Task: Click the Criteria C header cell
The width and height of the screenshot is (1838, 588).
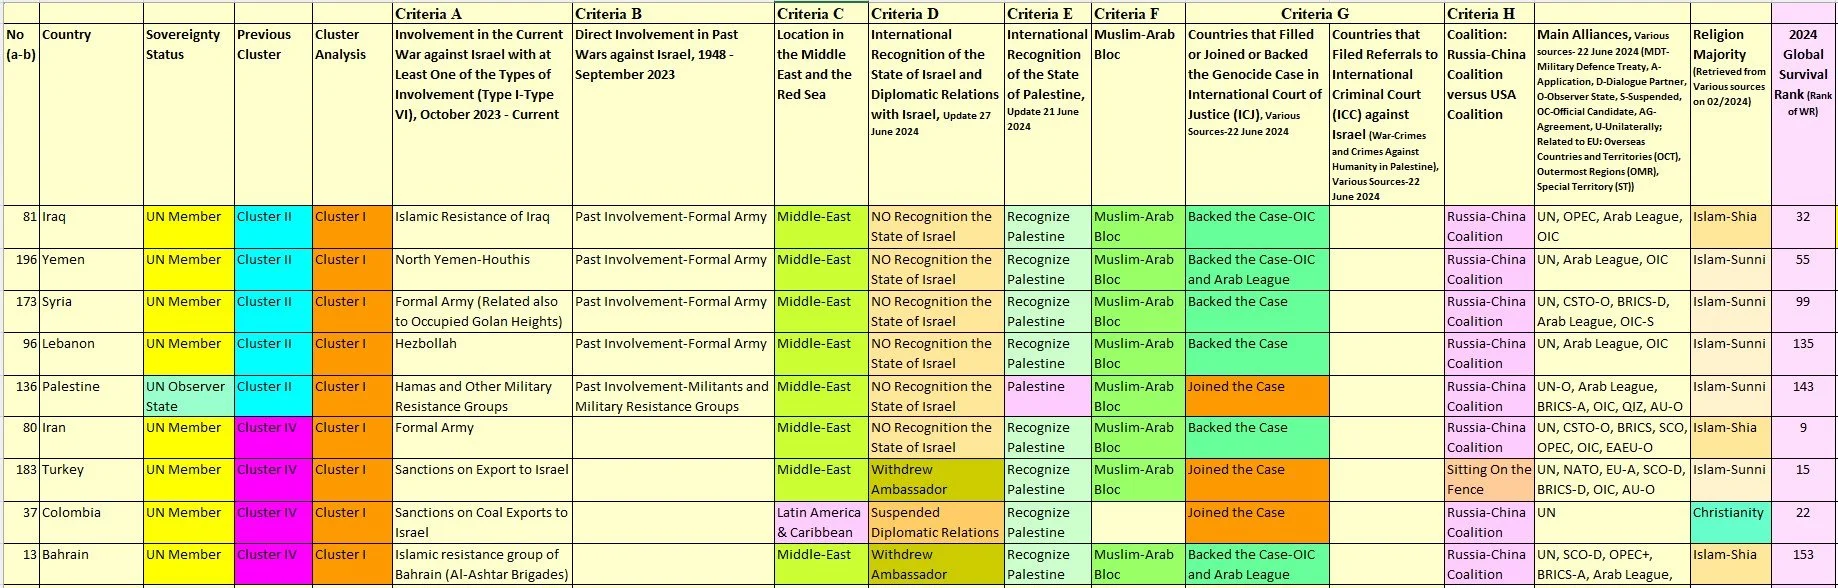Action: [x=821, y=13]
